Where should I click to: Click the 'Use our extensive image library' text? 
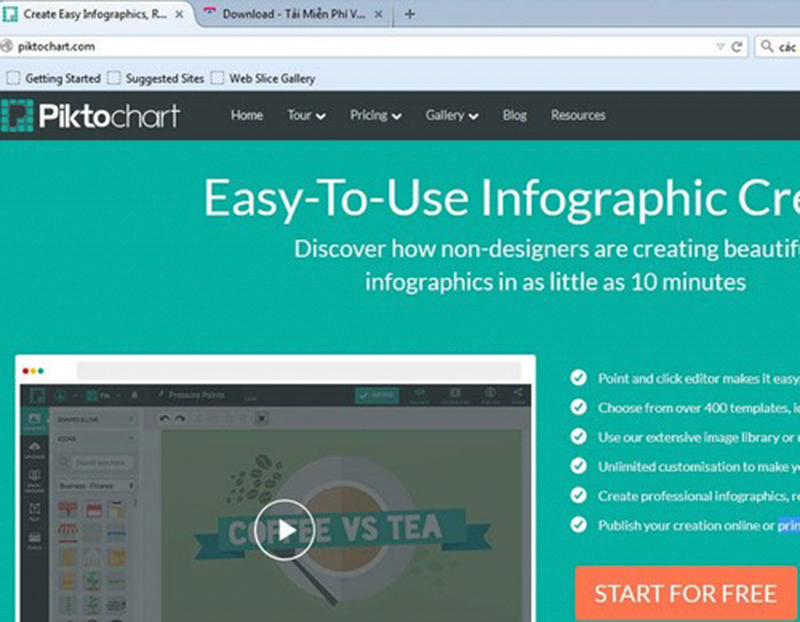pos(699,437)
